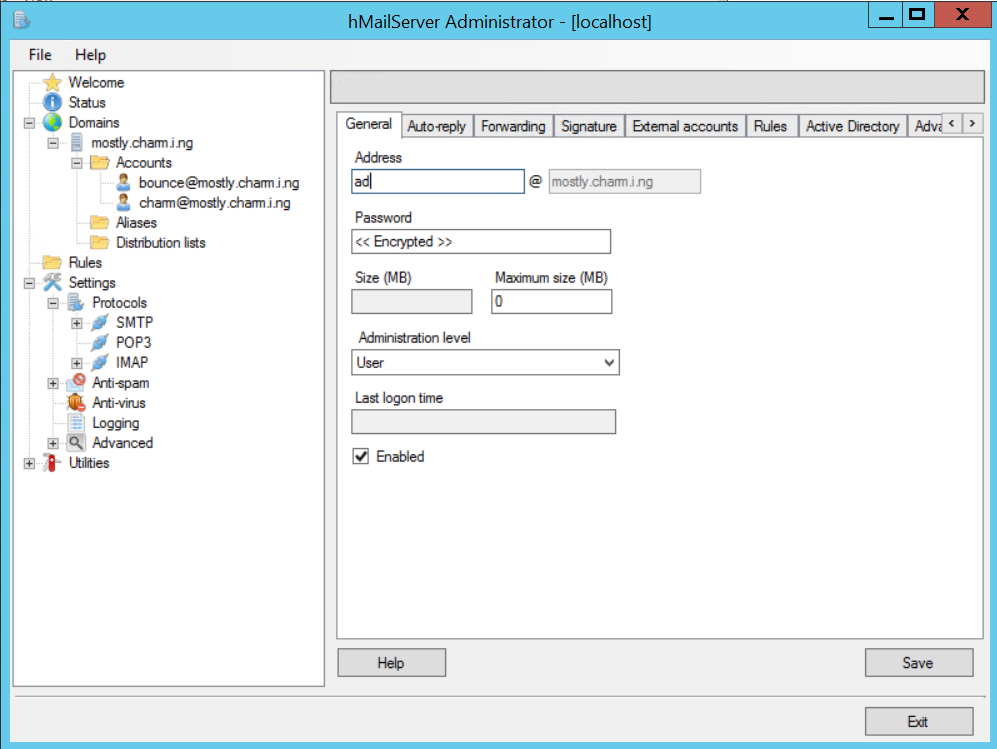Select the Distribution lists label

point(161,242)
